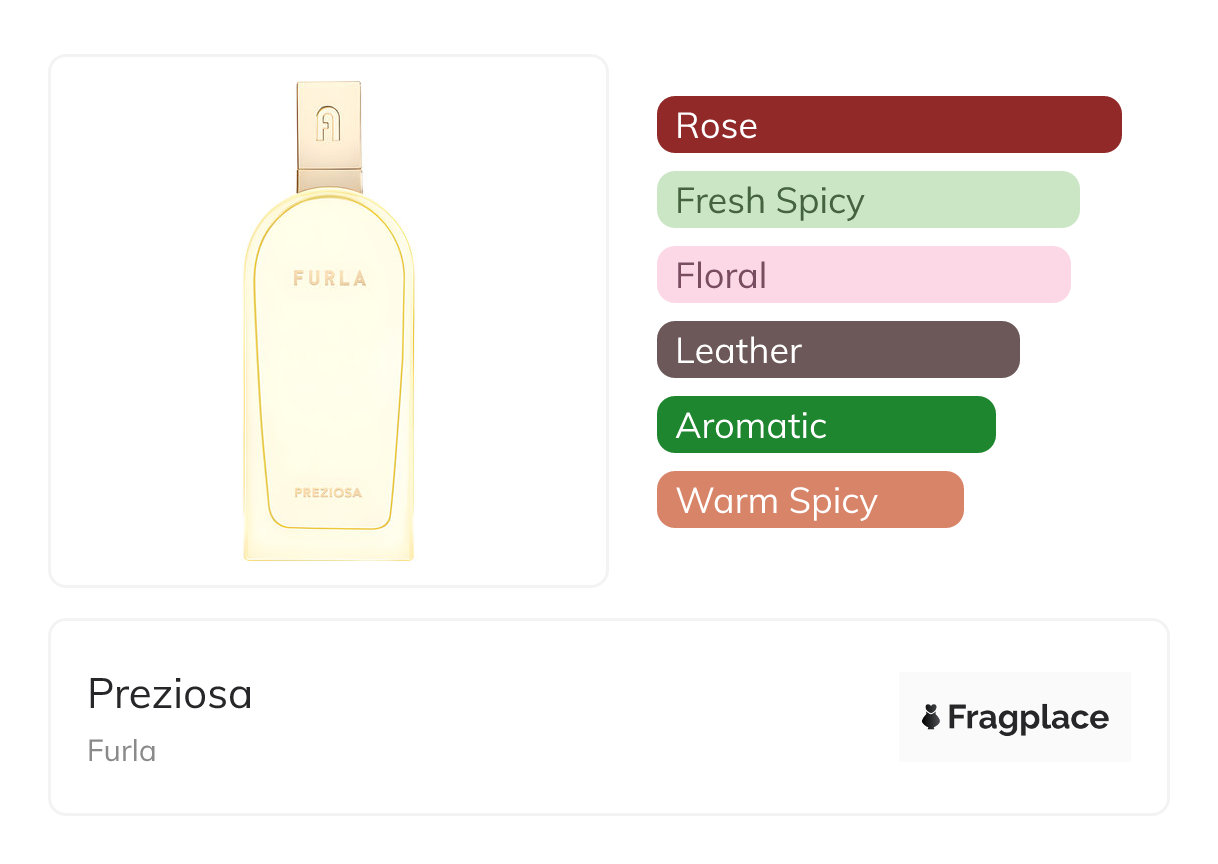Select the green Aromatic accord bar
1218x864 pixels.
(x=826, y=425)
